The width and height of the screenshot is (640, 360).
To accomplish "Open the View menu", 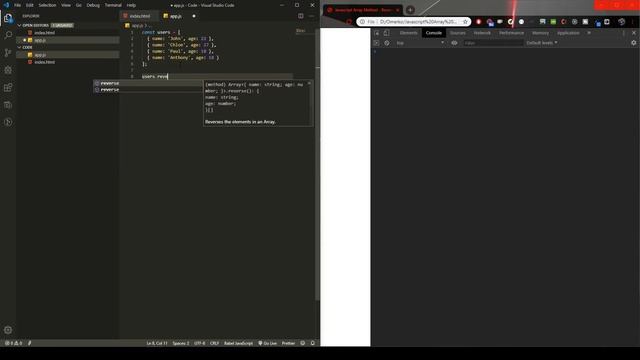I will pyautogui.click(x=66, y=5).
